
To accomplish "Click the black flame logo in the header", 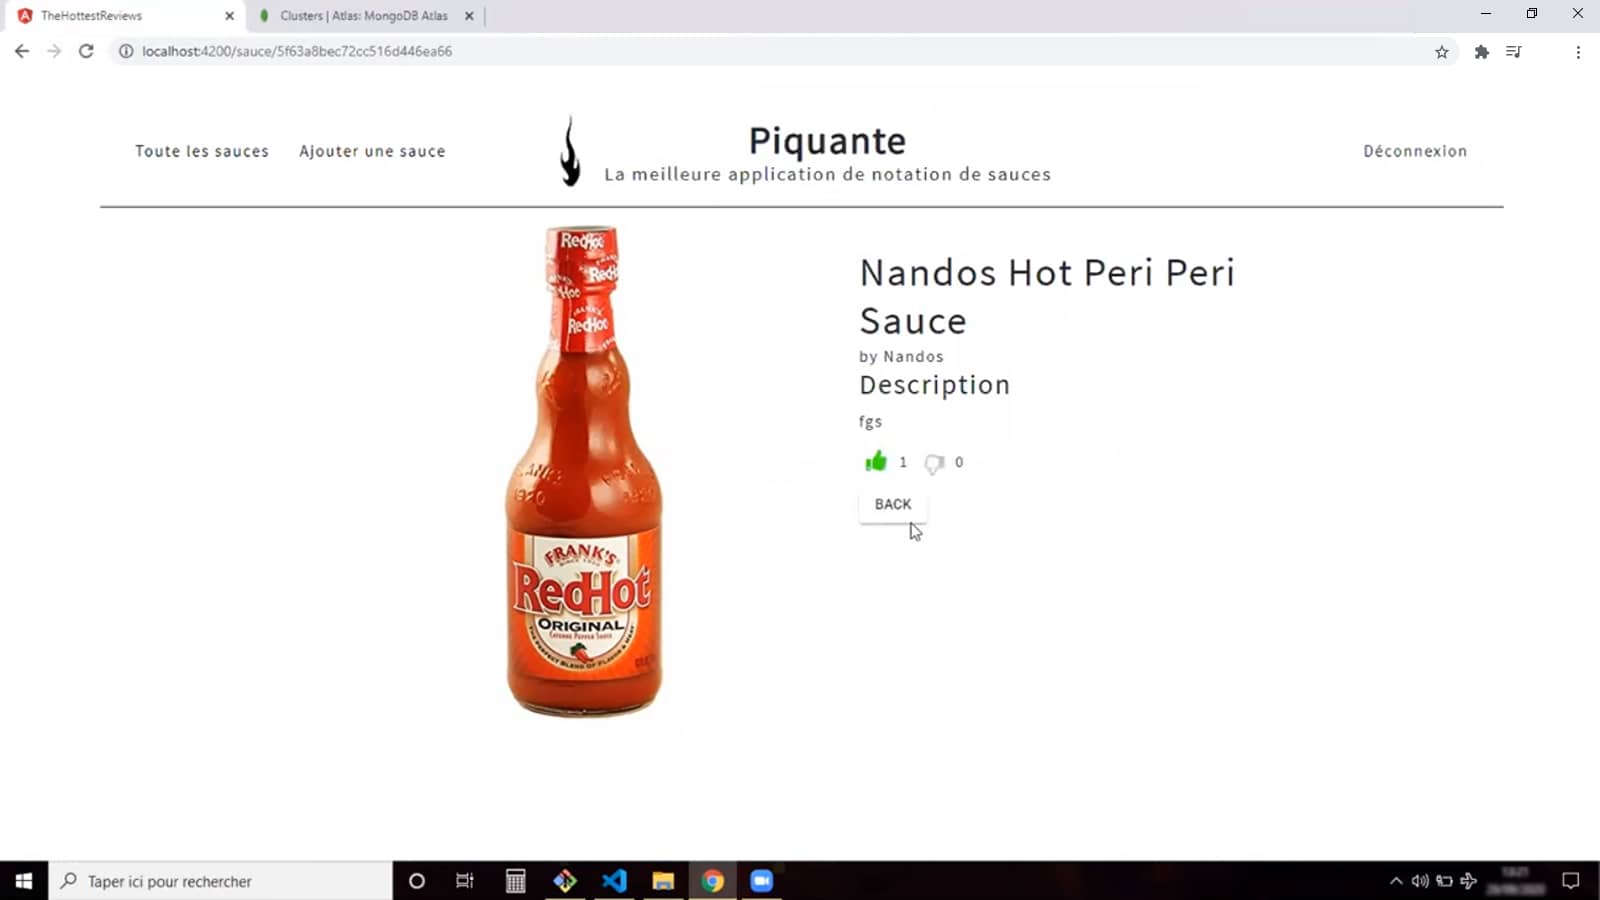I will 570,151.
